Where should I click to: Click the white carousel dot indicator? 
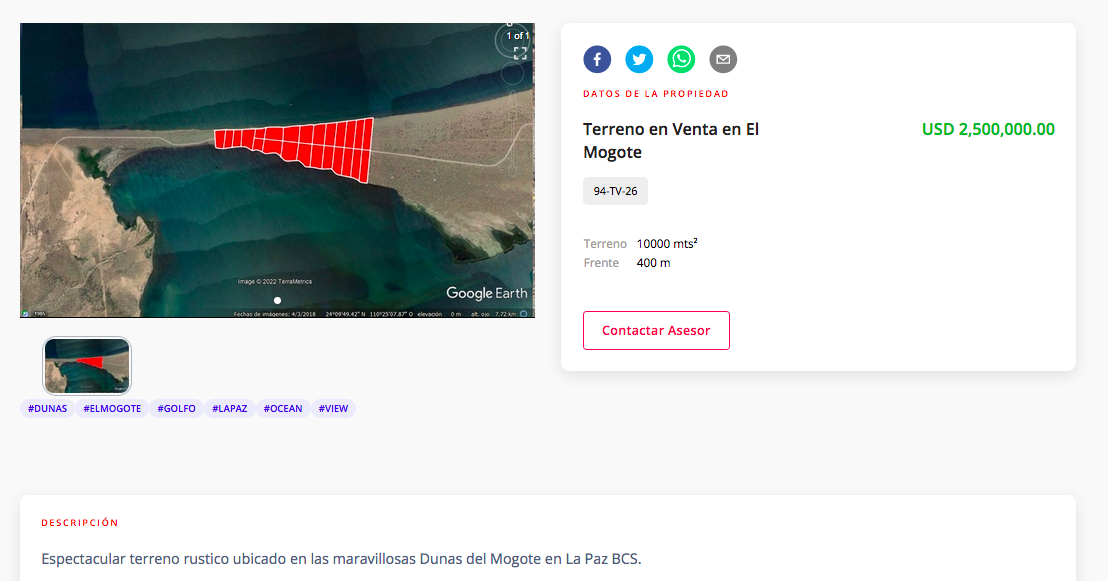(x=278, y=300)
